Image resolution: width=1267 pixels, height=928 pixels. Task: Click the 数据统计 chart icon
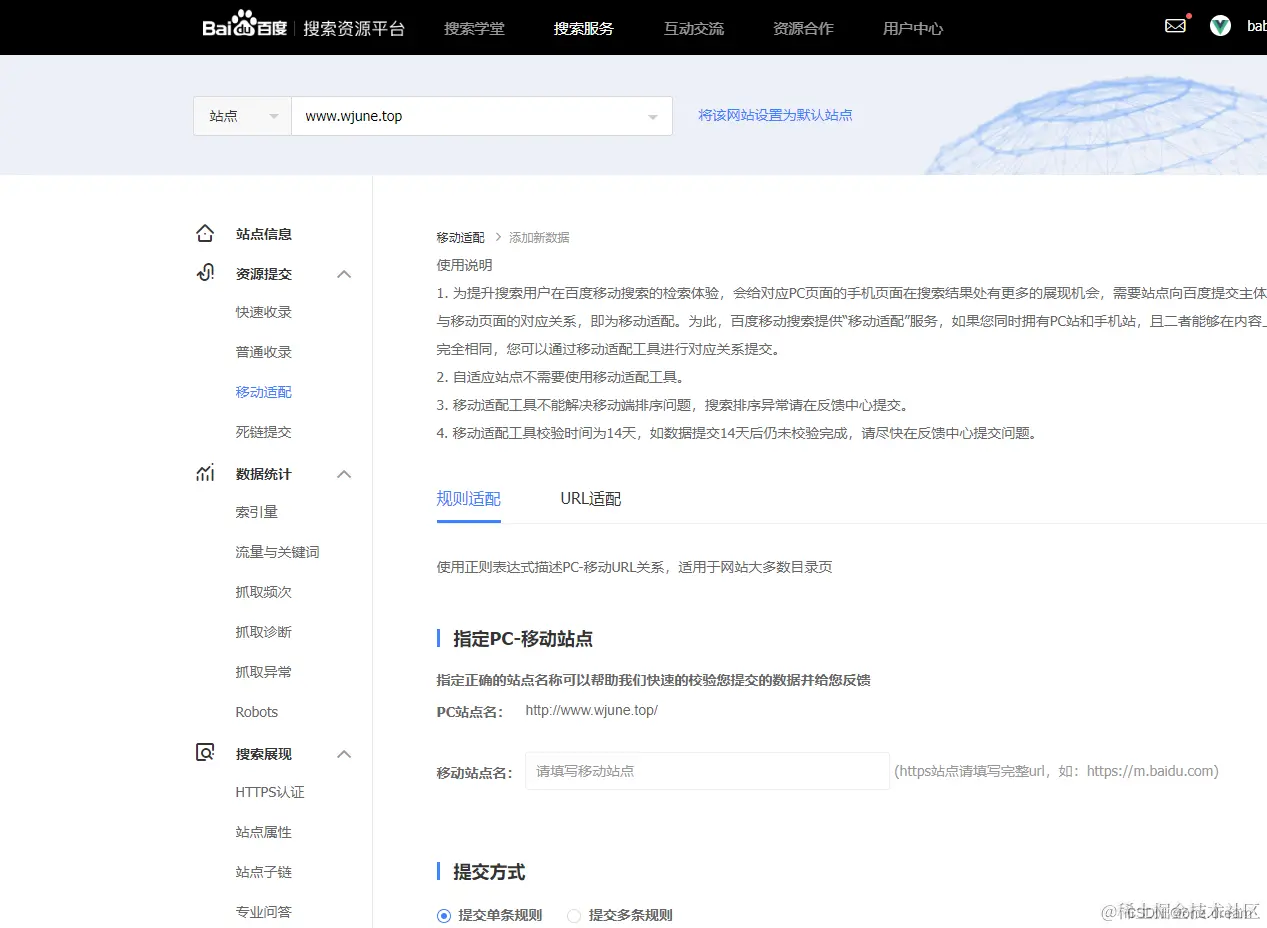(x=204, y=472)
